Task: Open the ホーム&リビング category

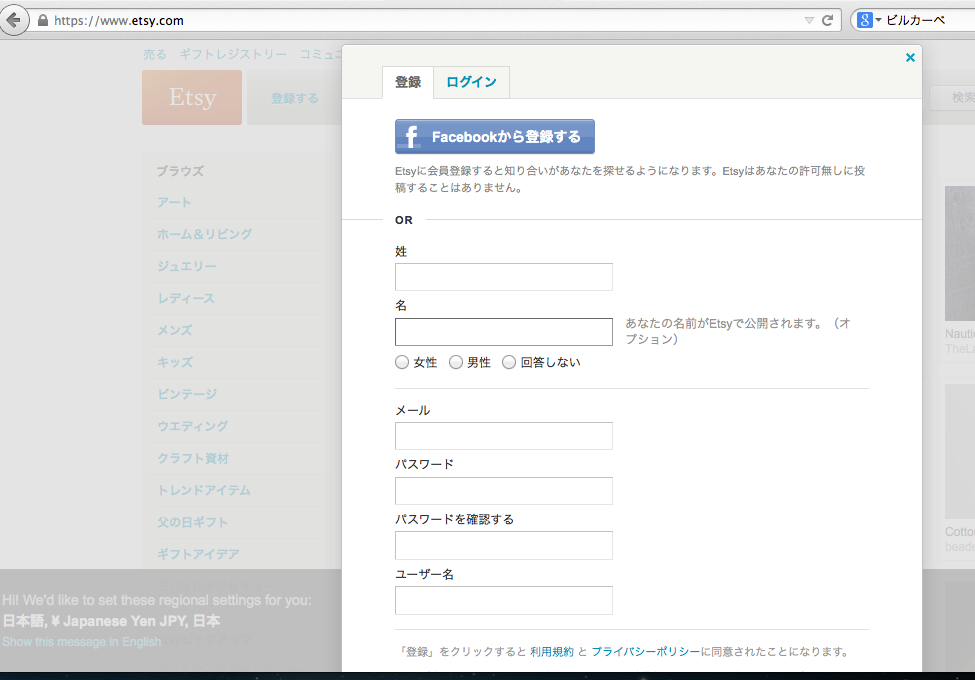Action: click(x=205, y=234)
